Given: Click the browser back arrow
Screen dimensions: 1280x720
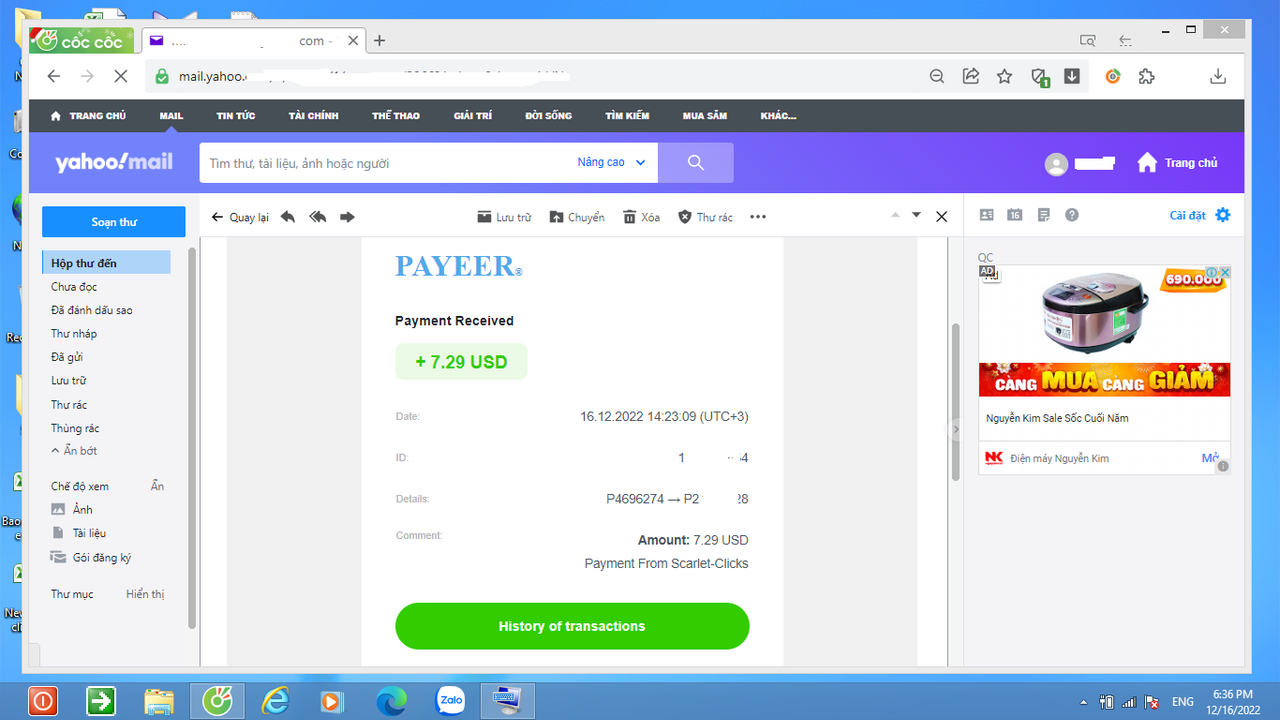Looking at the screenshot, I should (x=54, y=76).
